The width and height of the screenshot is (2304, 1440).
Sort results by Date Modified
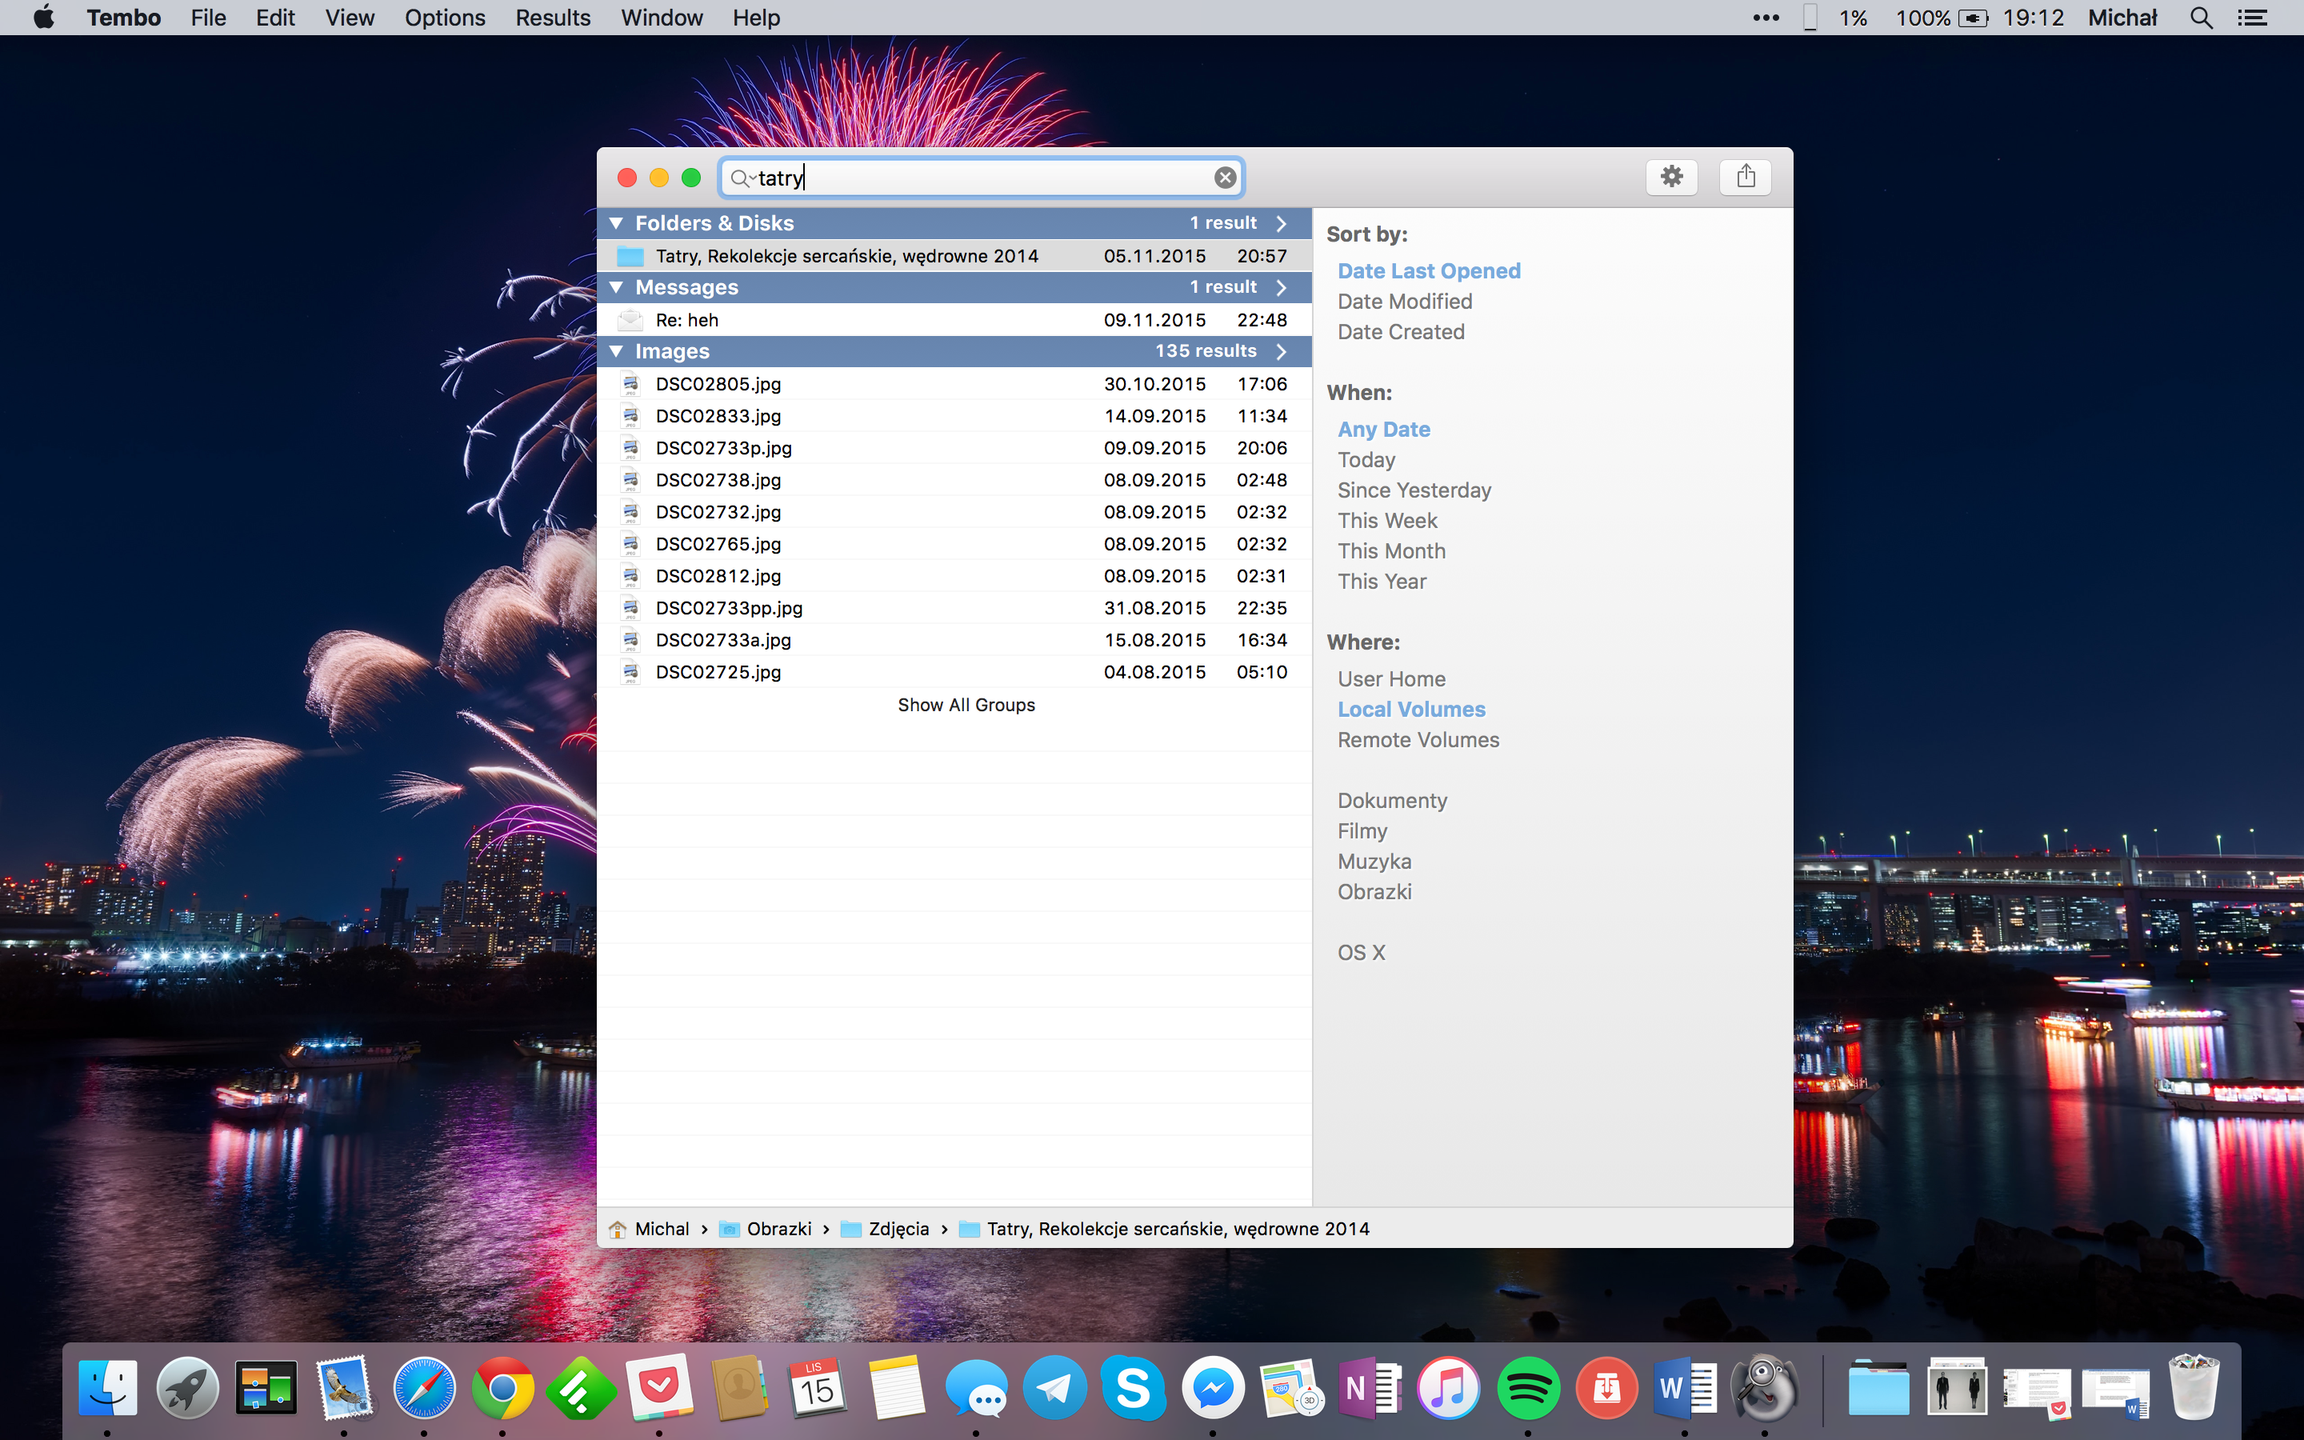coord(1404,301)
